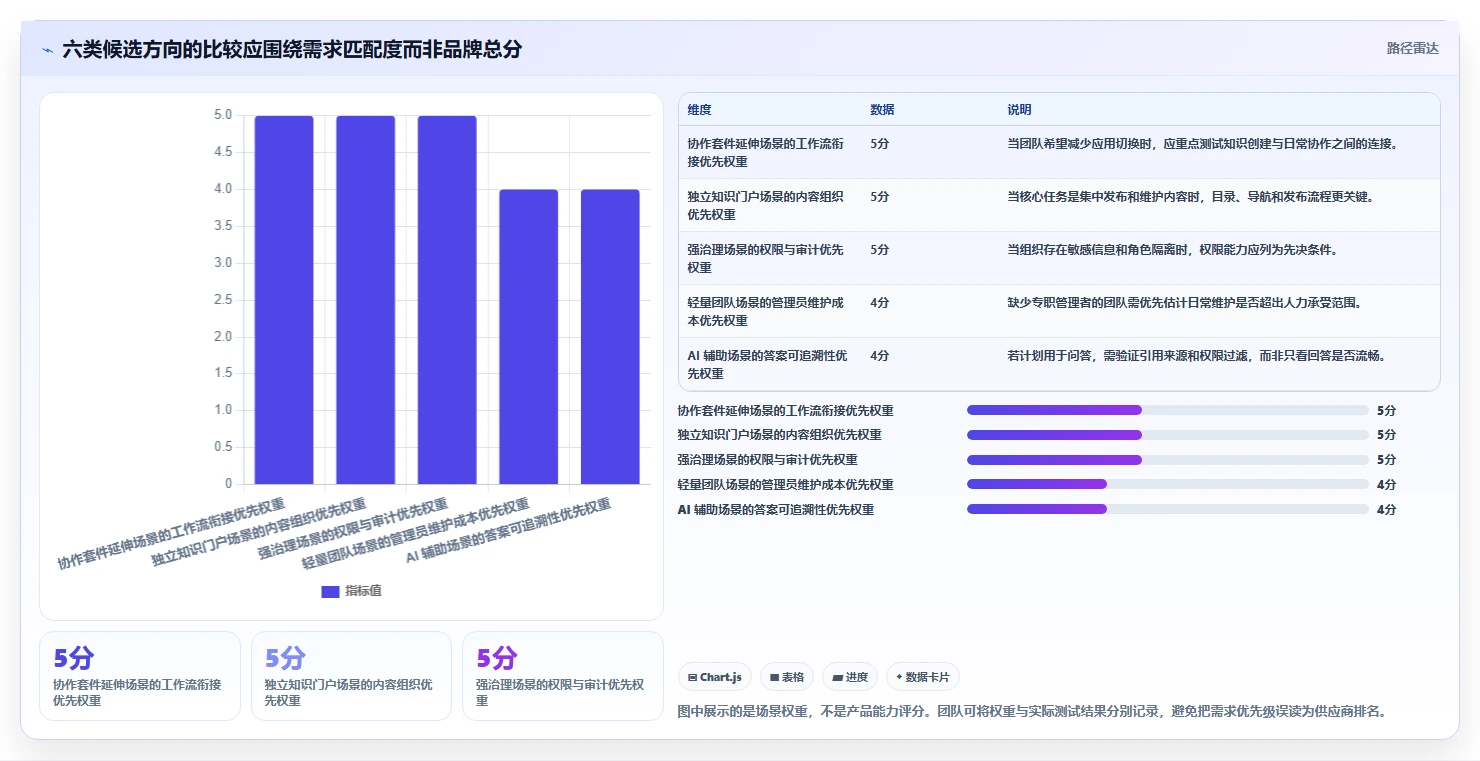Click the description starting 若计划用于问答
The width and height of the screenshot is (1480, 761).
click(x=1196, y=355)
